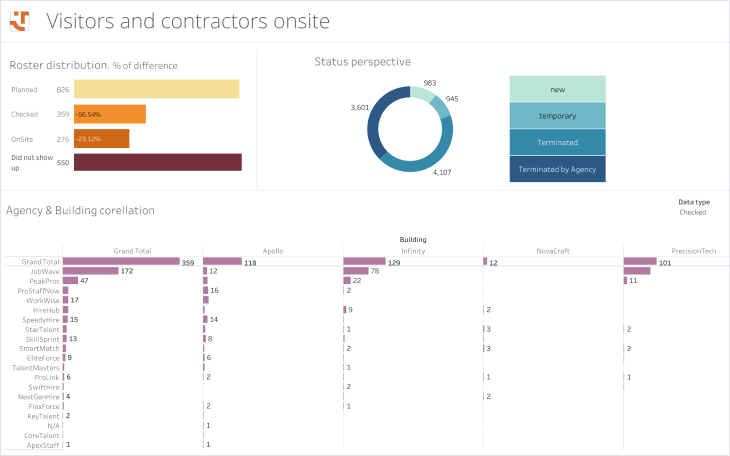Click the JobWave Grand Total bar 172
730x456 pixels.
coord(91,271)
